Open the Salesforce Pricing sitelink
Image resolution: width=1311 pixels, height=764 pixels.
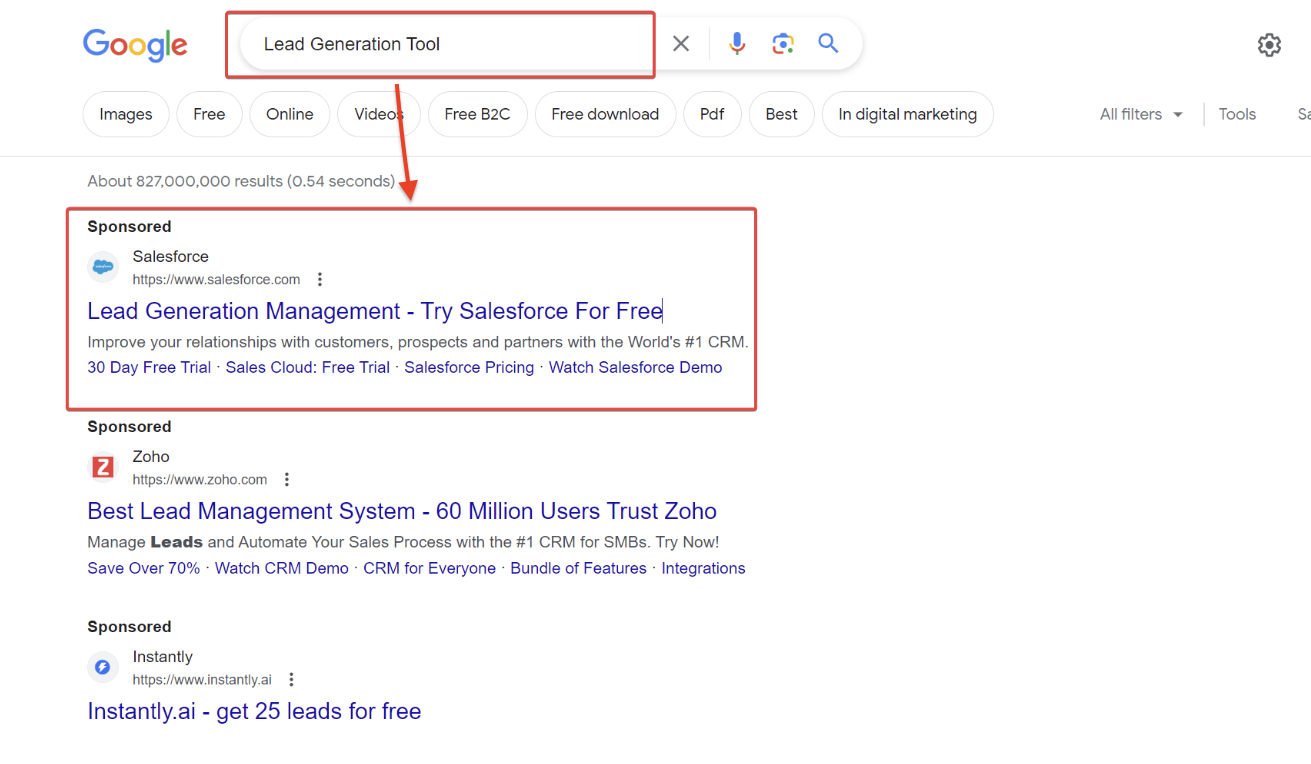point(469,367)
